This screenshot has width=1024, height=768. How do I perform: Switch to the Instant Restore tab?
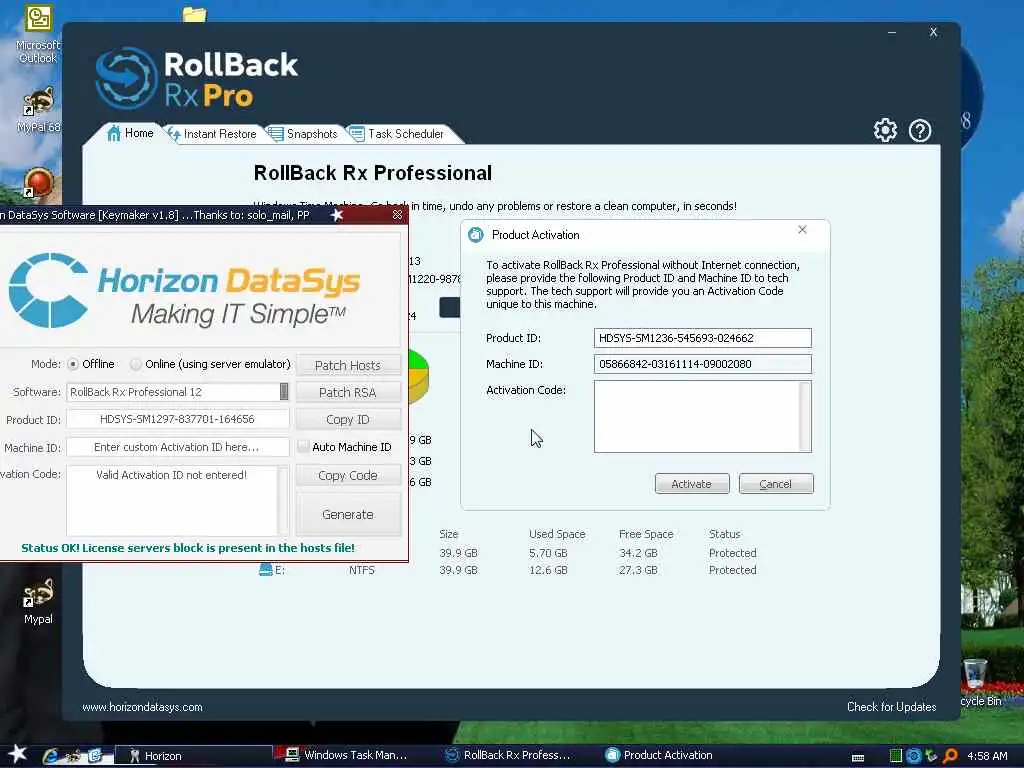(212, 134)
